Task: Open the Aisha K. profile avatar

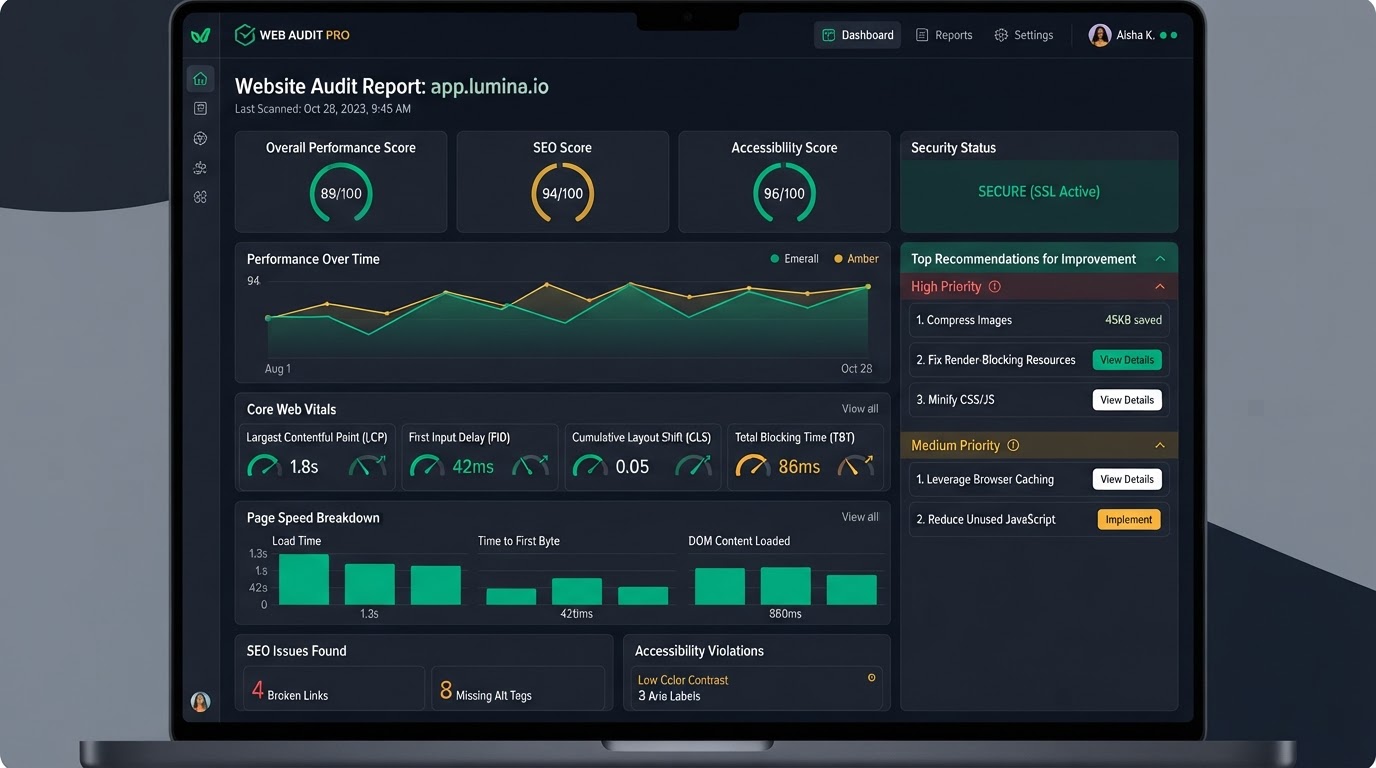Action: tap(1100, 35)
